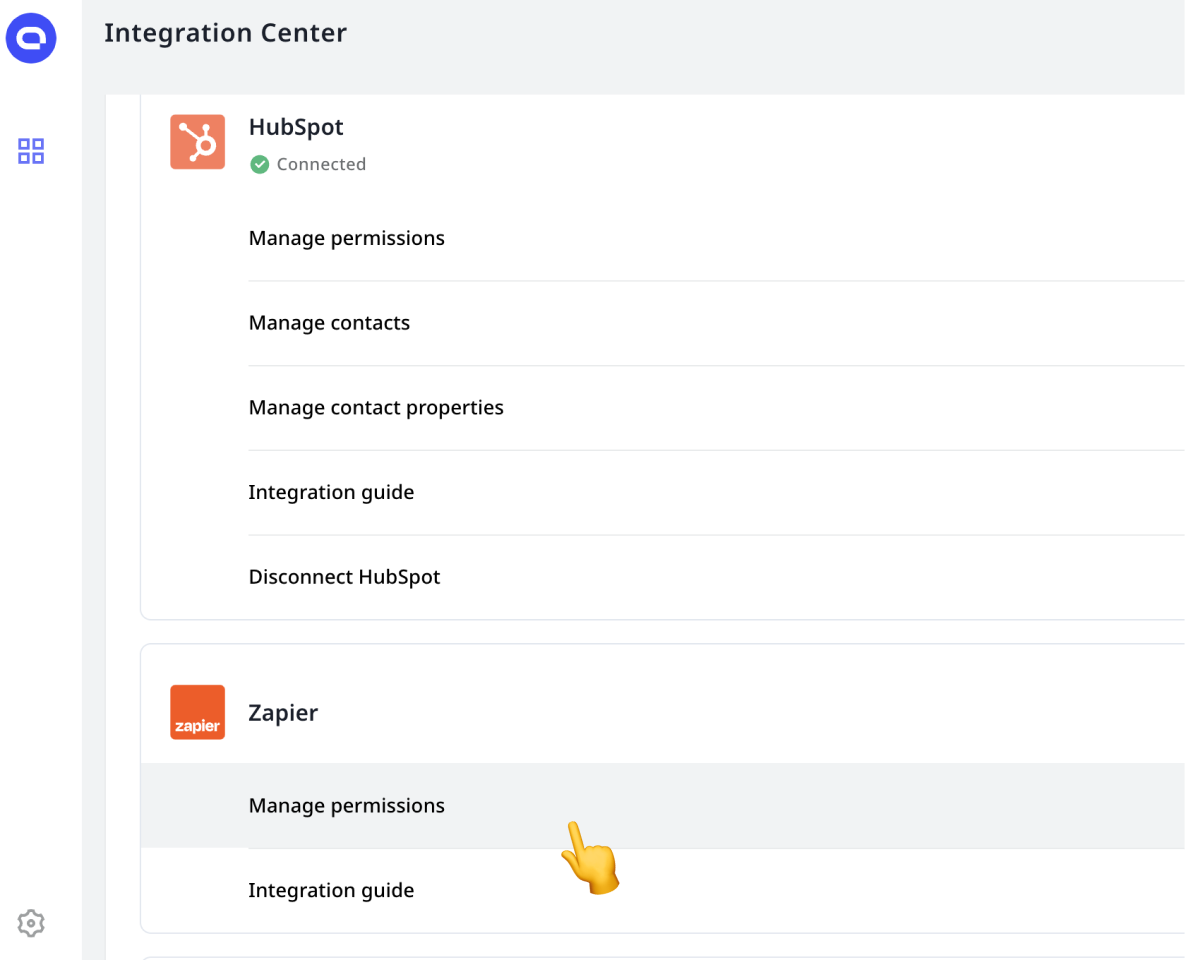Open HubSpot Manage permissions
Screen dimensions: 1185x960
[716, 238]
